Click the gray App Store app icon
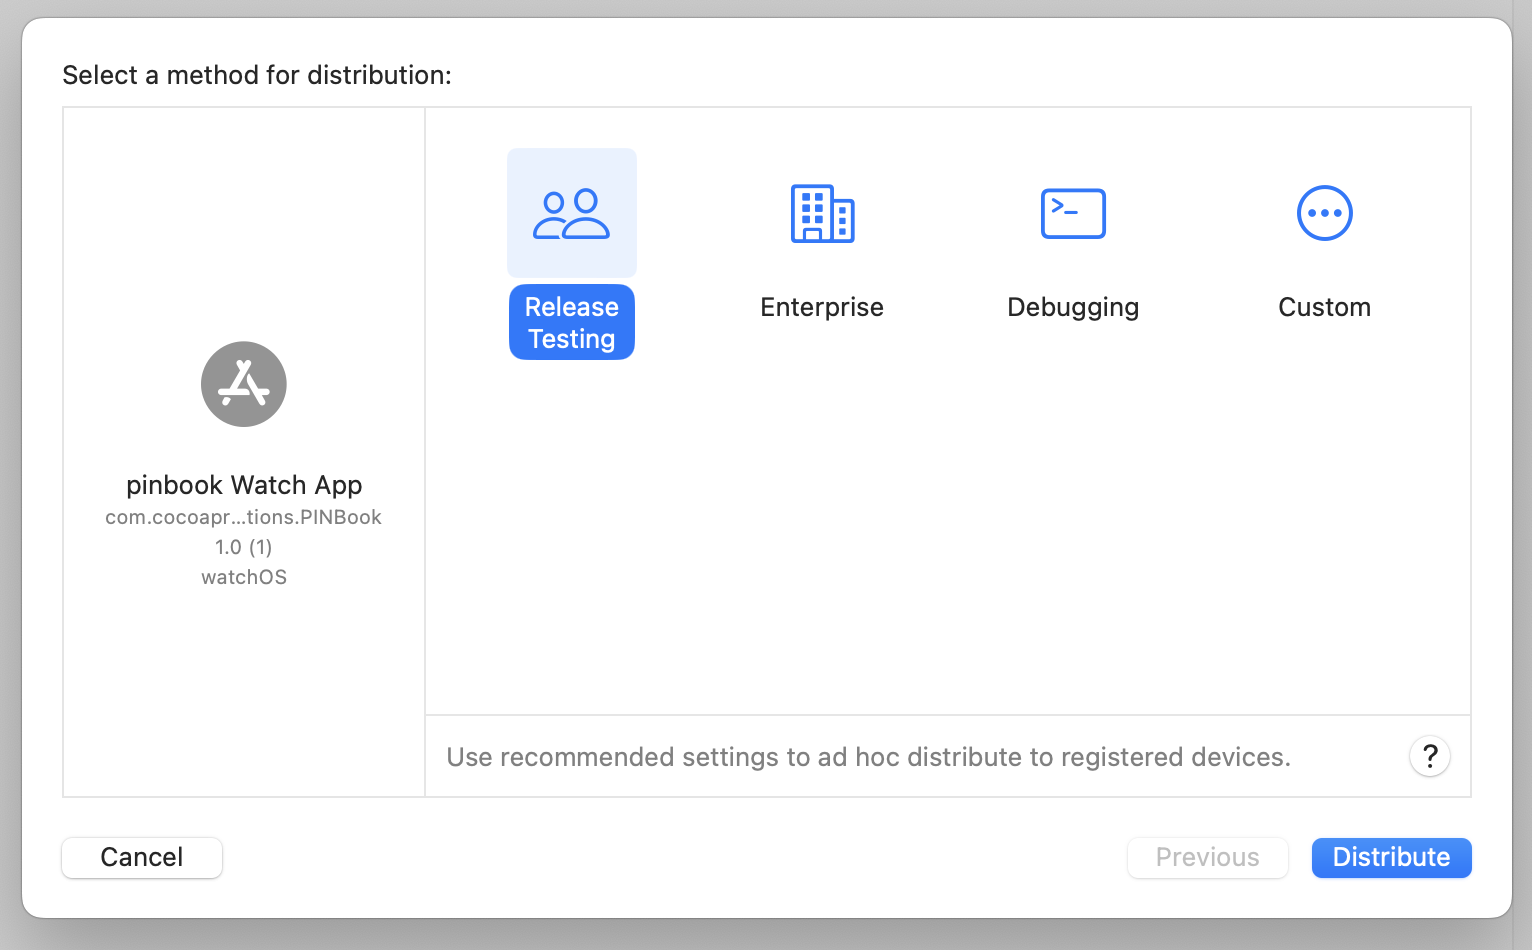This screenshot has width=1532, height=950. (244, 384)
